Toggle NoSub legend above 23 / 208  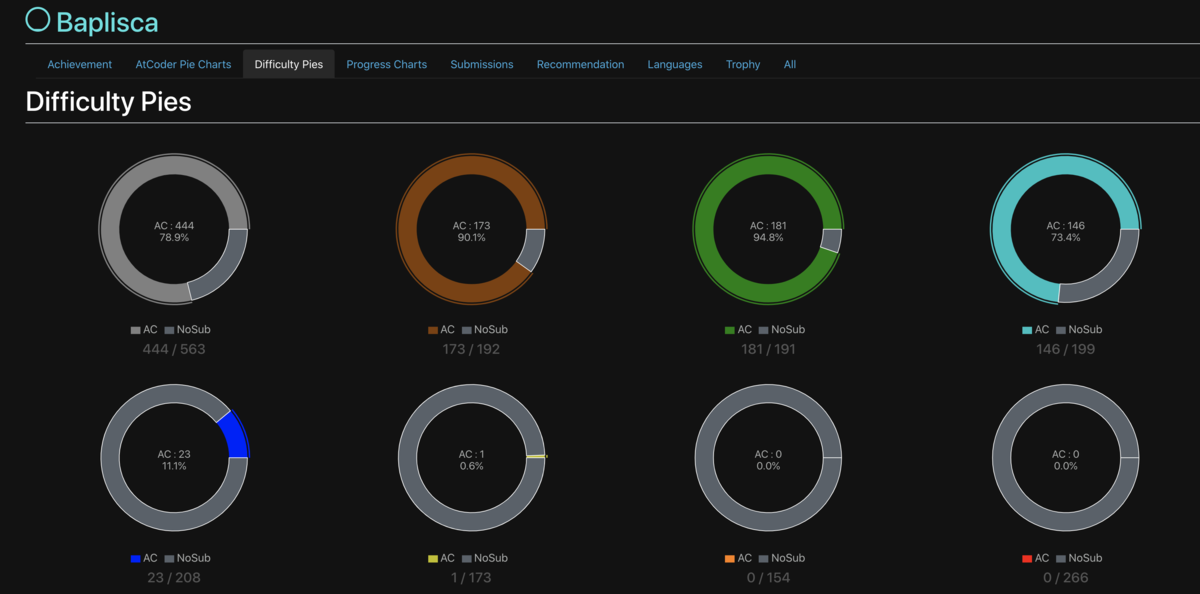(x=188, y=558)
